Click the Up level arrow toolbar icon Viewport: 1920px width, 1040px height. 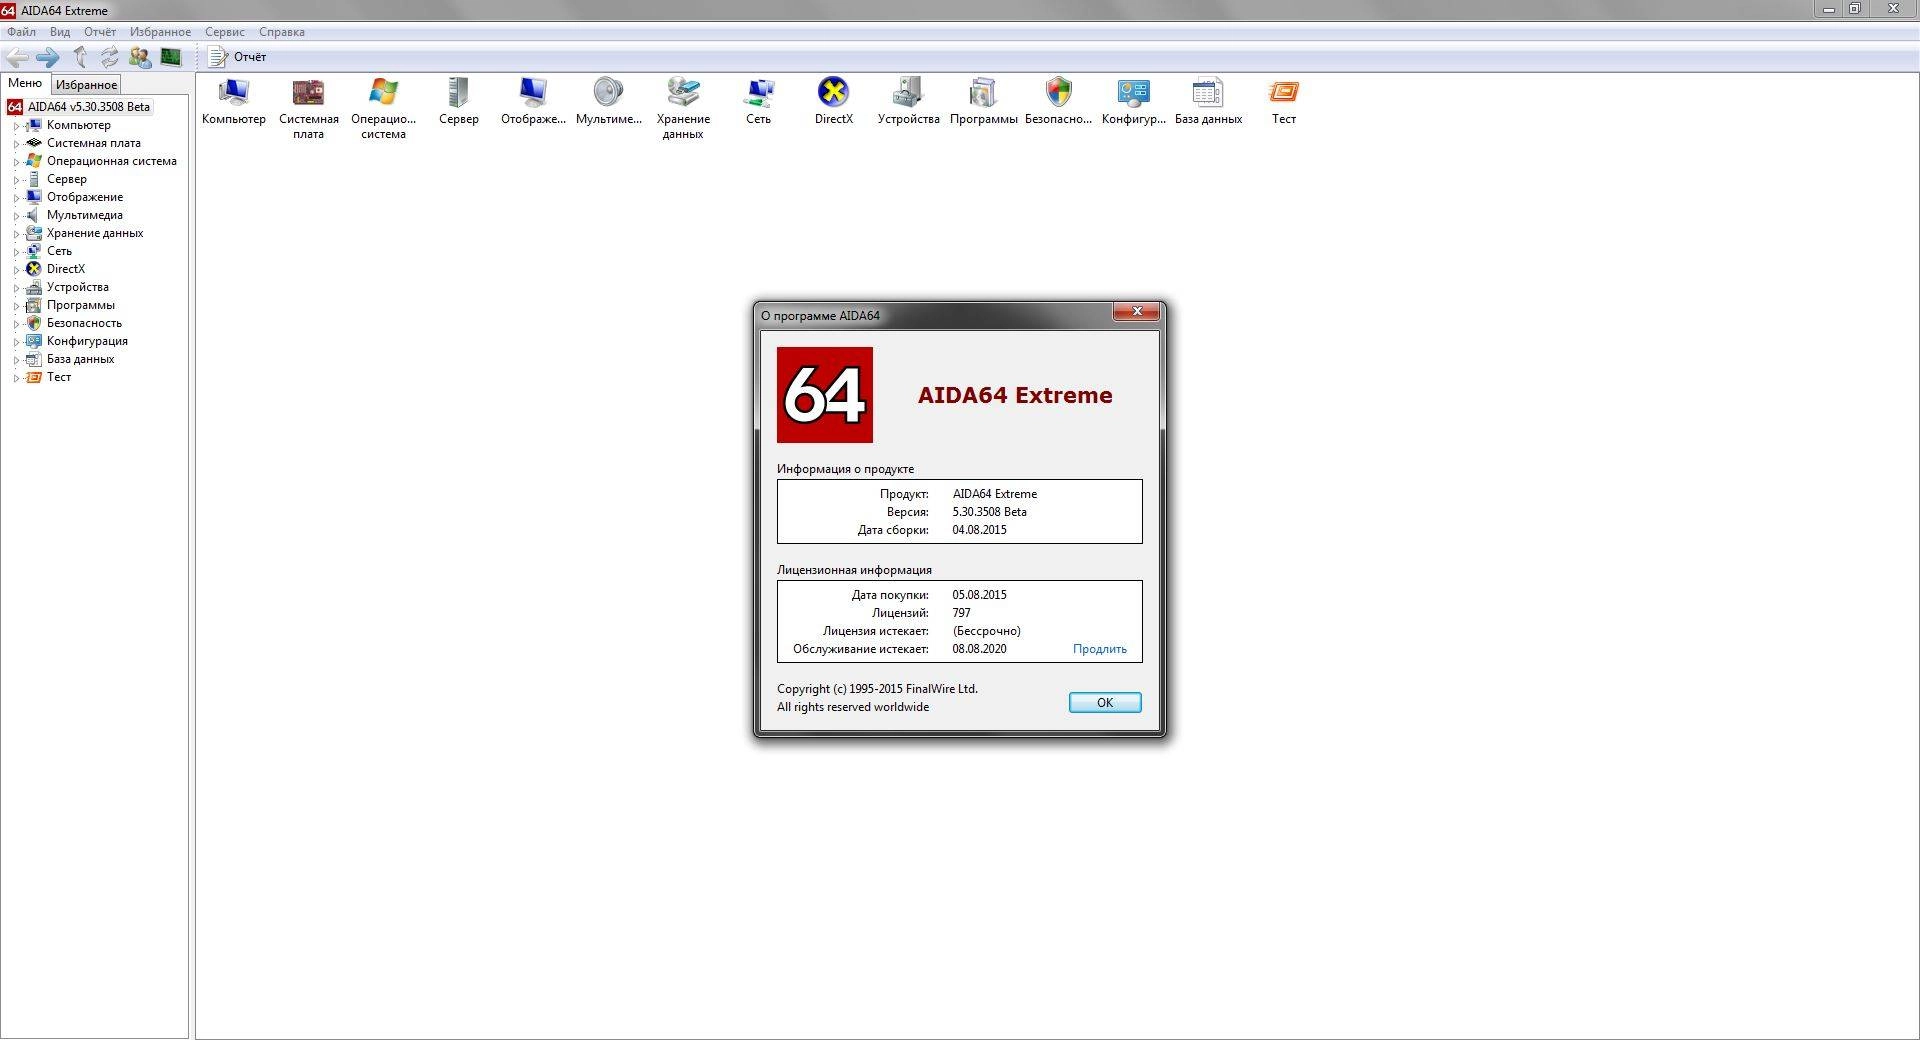tap(80, 57)
